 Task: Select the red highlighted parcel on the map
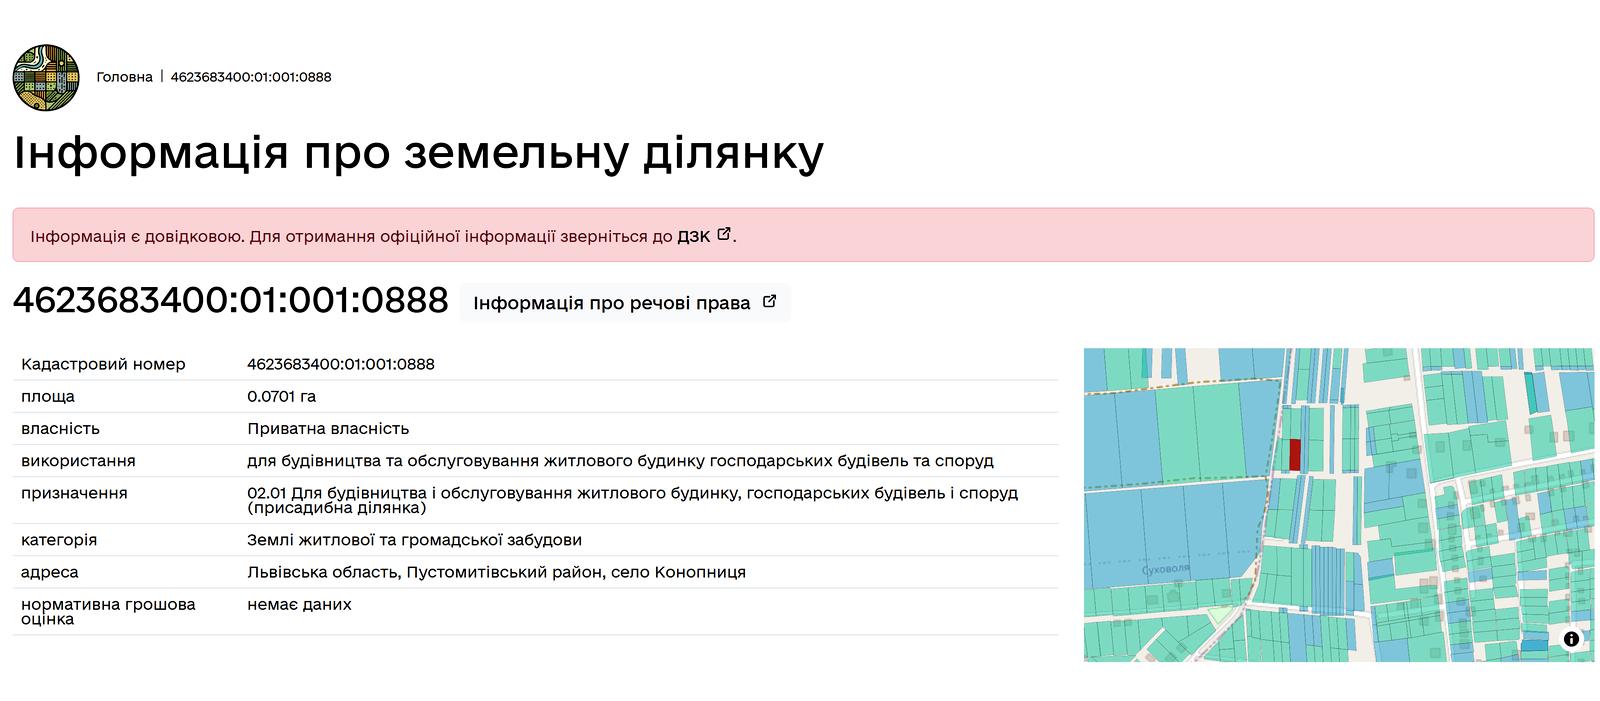pyautogui.click(x=1294, y=454)
